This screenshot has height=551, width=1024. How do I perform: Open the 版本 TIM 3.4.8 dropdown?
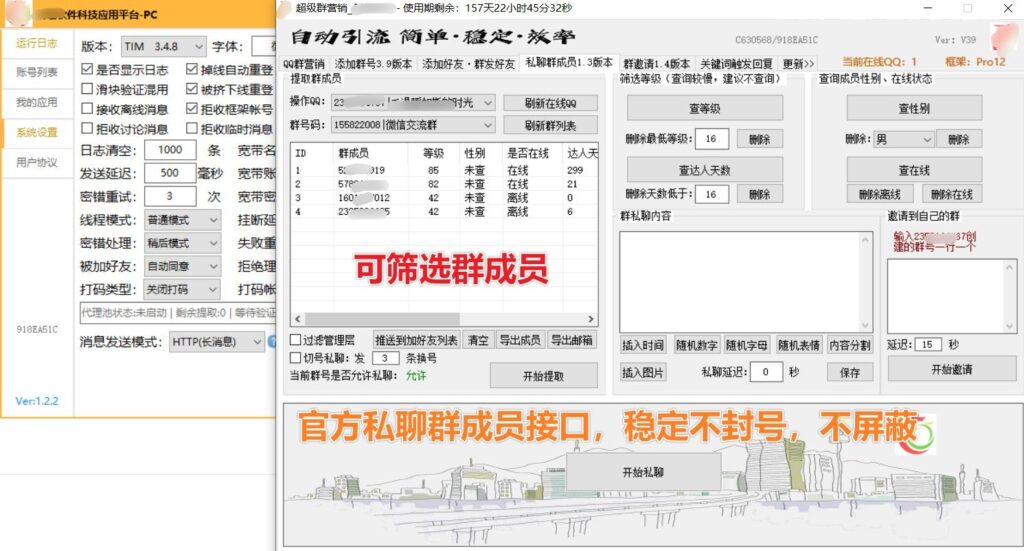pos(163,46)
